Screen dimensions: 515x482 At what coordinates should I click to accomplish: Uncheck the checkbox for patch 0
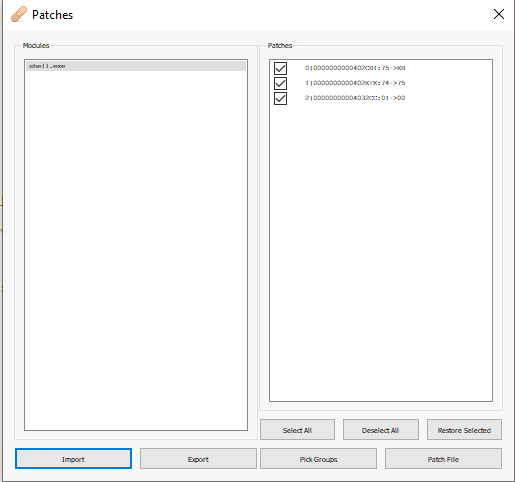(280, 68)
